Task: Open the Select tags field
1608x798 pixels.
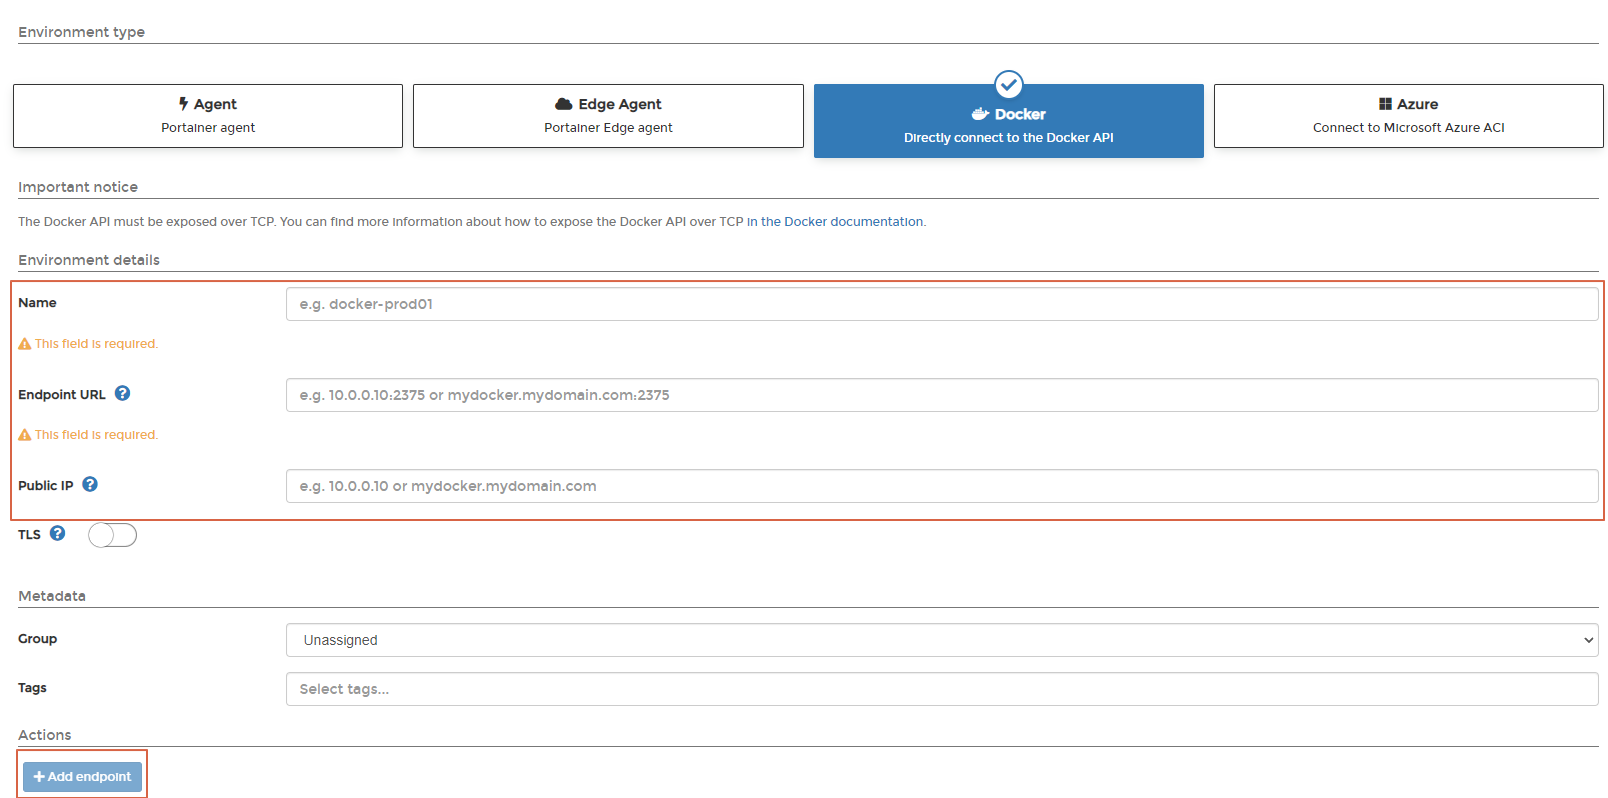Action: [x=942, y=689]
